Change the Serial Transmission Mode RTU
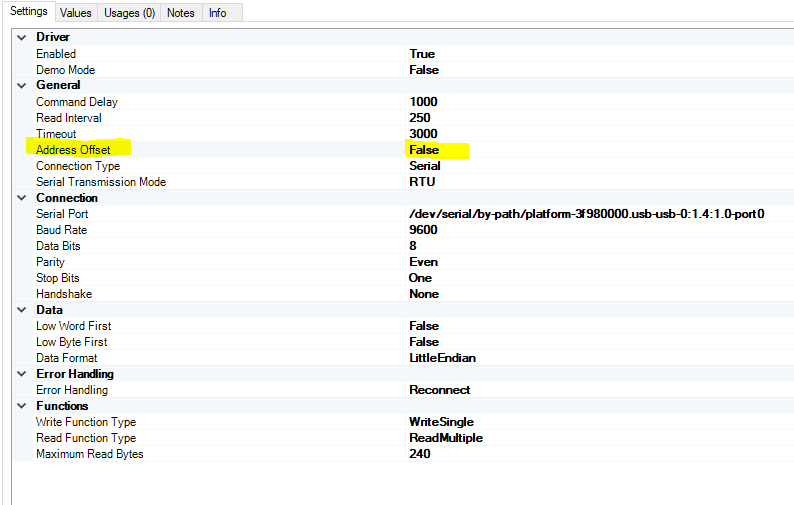794x505 pixels. 422,182
